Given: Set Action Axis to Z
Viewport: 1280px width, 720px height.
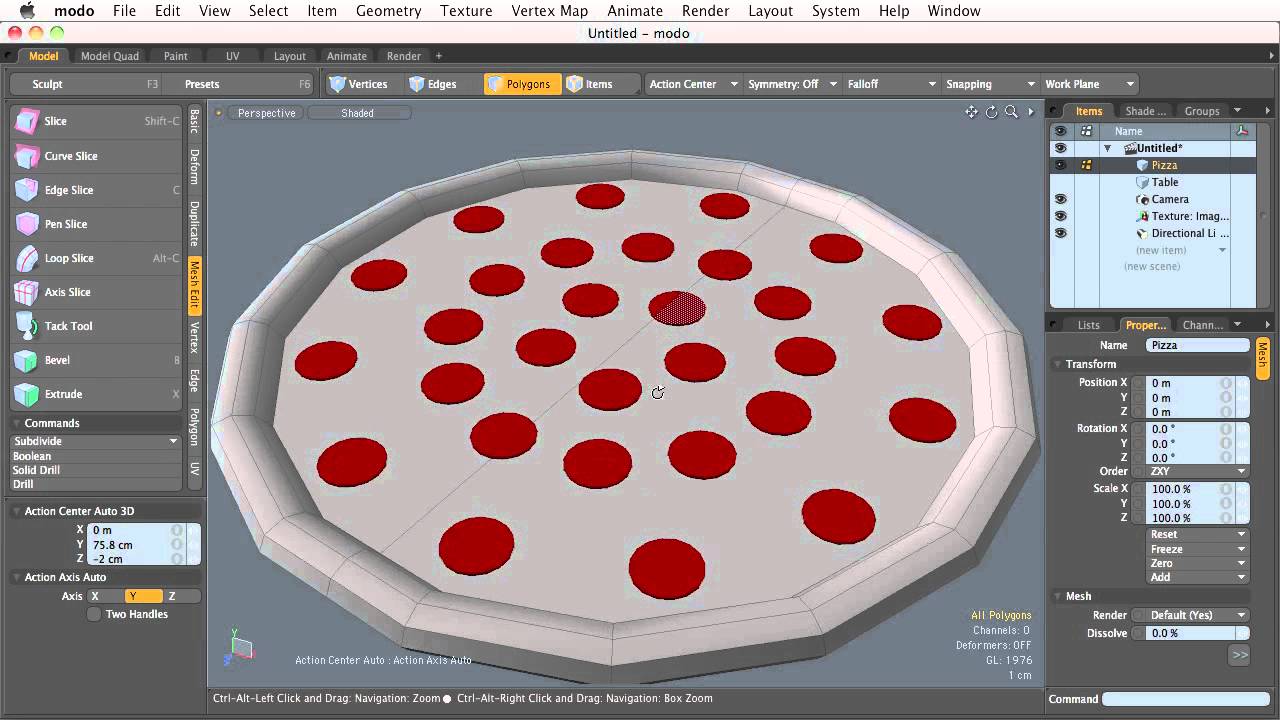Looking at the screenshot, I should click(182, 596).
